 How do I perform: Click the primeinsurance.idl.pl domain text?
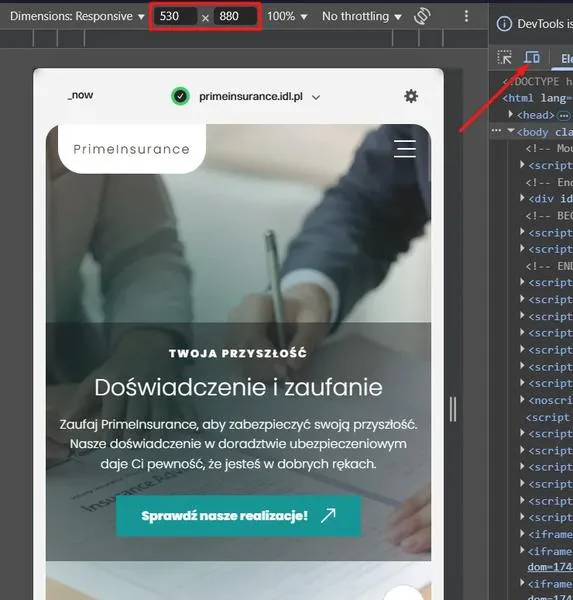point(251,96)
